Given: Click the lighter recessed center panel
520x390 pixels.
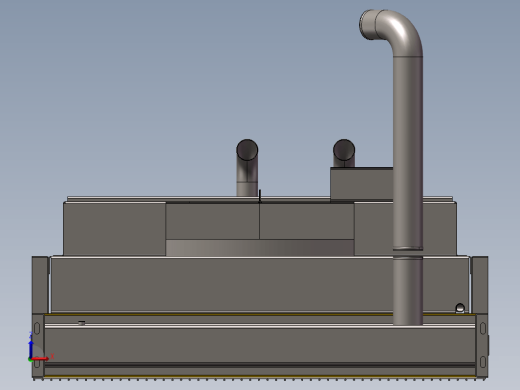Looking at the screenshot, I should (x=260, y=248).
